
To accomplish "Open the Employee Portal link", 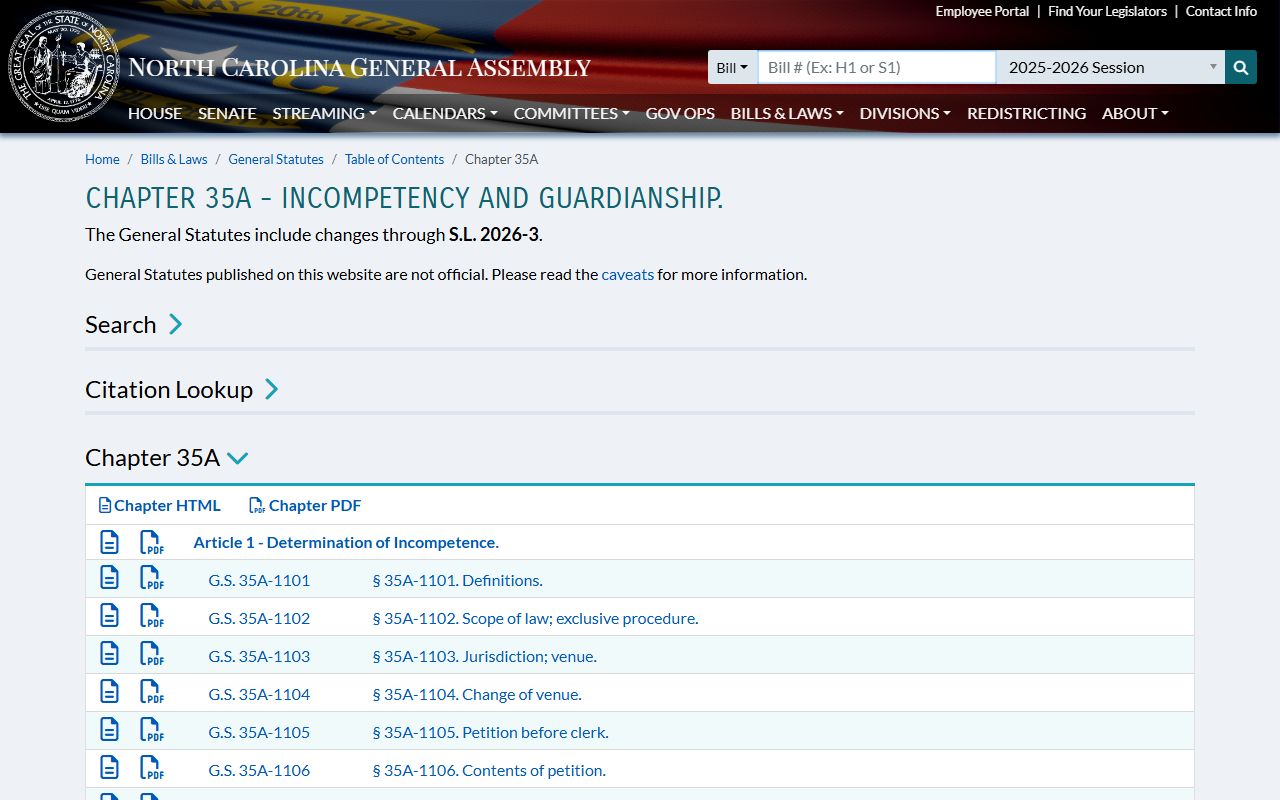I will (x=982, y=11).
